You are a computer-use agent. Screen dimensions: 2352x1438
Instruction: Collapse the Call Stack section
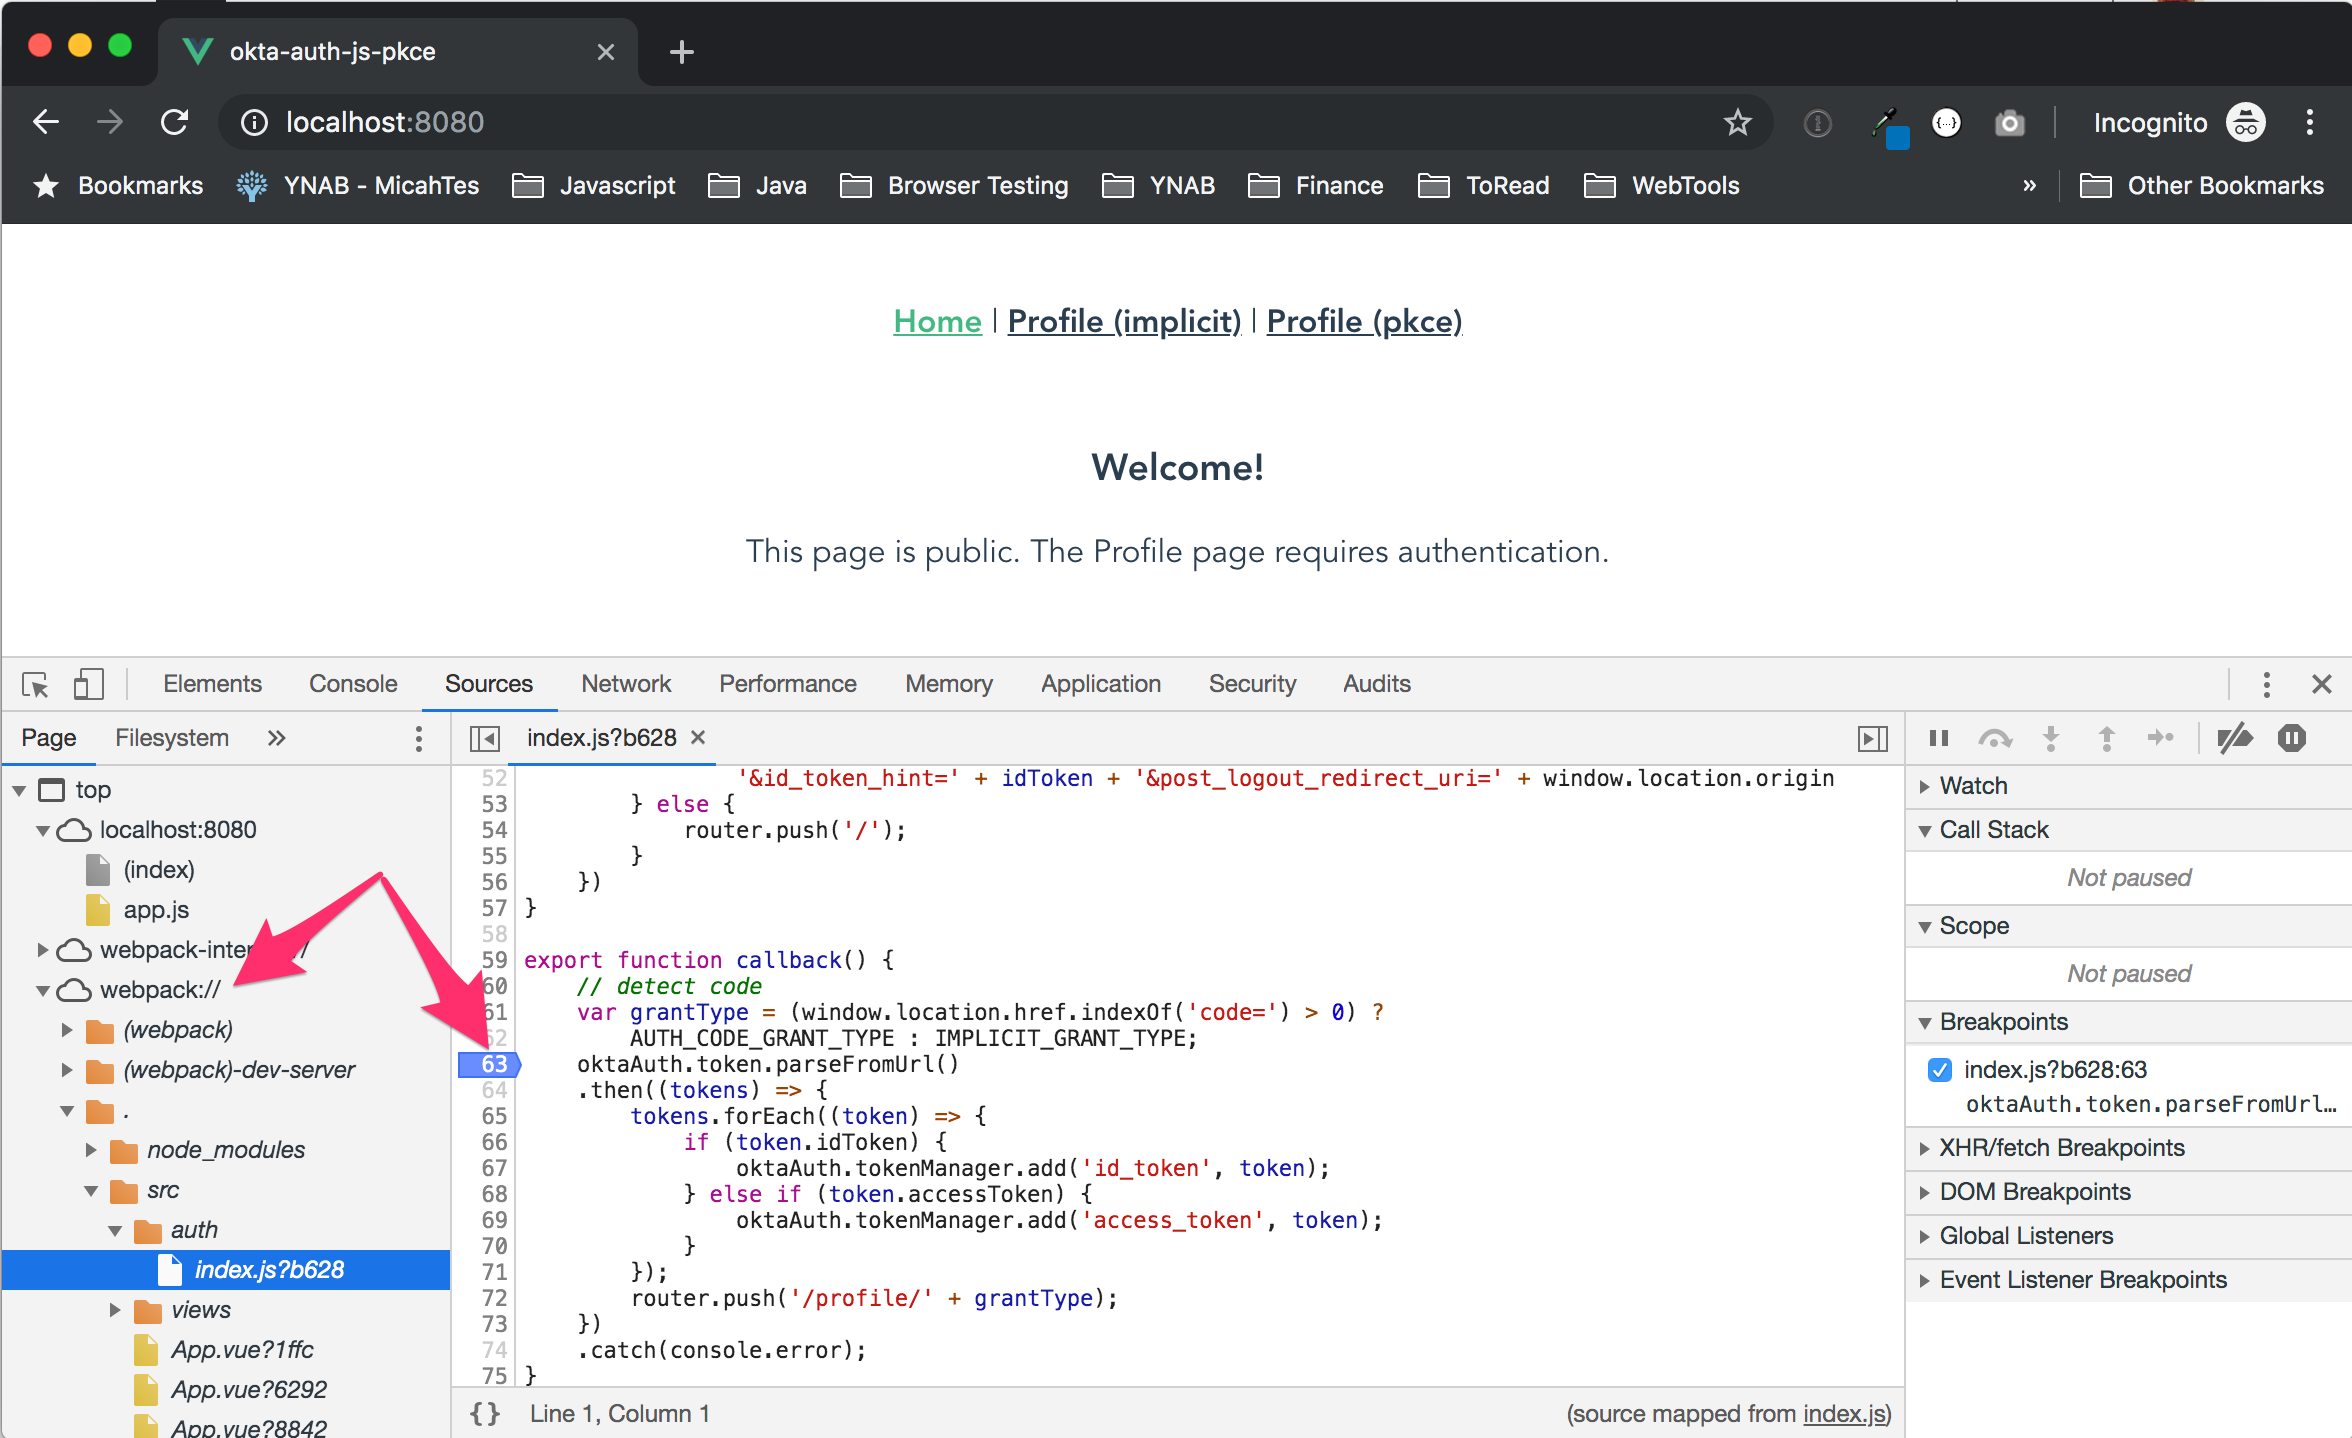click(x=1993, y=829)
